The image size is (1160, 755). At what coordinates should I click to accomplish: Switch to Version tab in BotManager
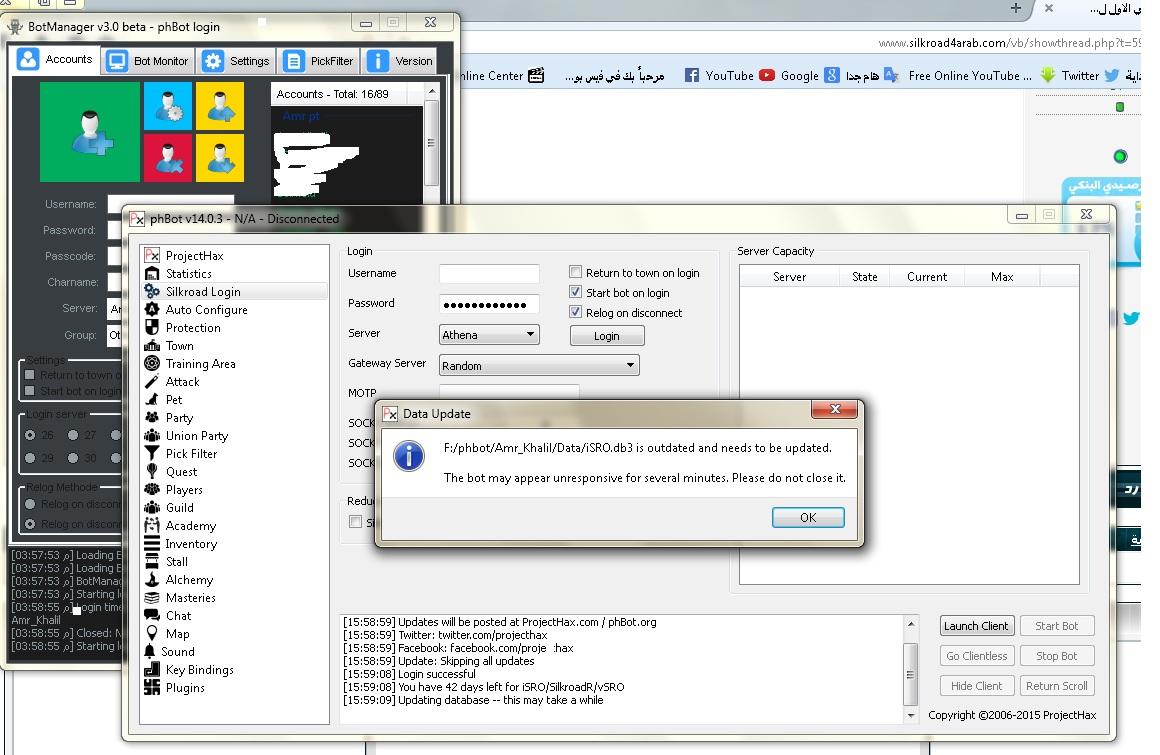point(400,61)
